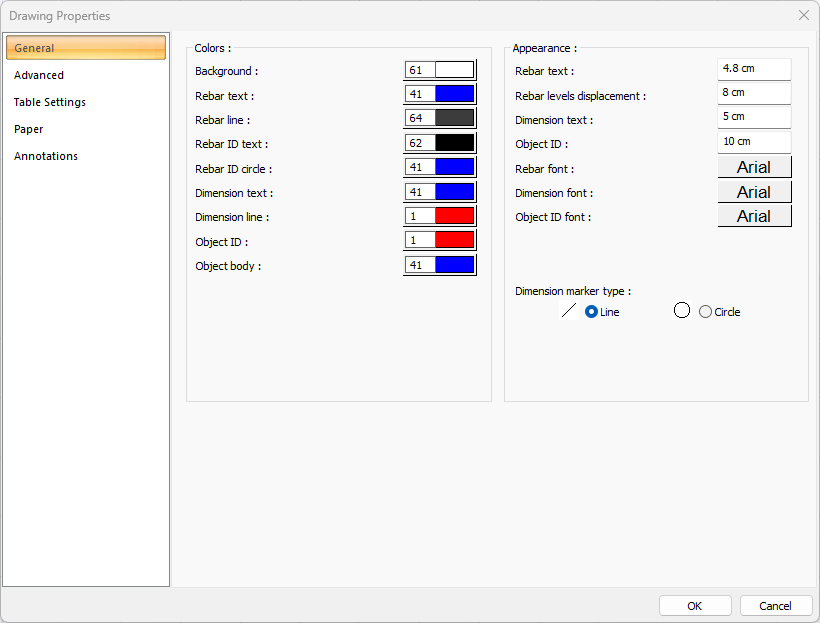Choose the Rebar font Arial button
The height and width of the screenshot is (623, 820).
pyautogui.click(x=754, y=168)
